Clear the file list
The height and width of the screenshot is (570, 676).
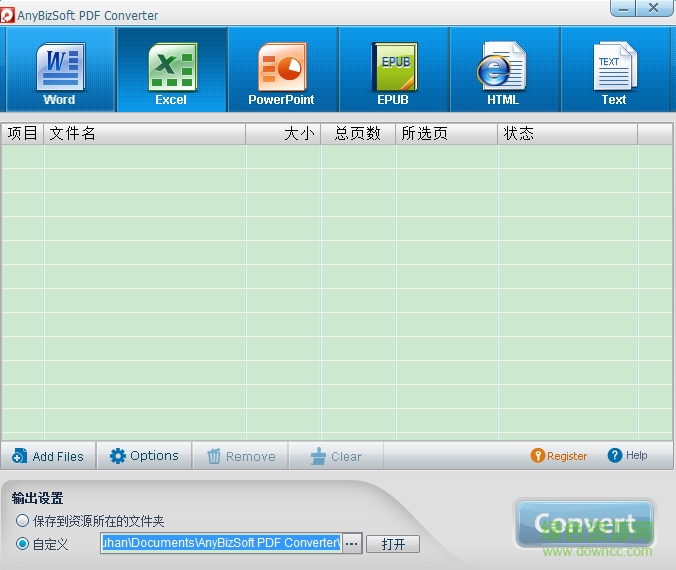[x=336, y=456]
